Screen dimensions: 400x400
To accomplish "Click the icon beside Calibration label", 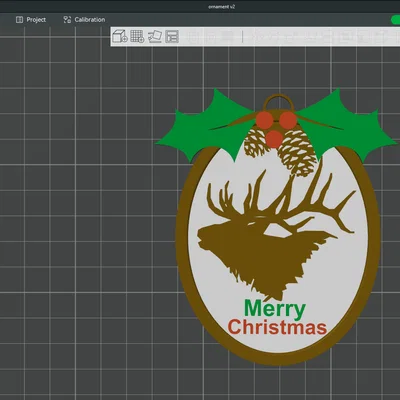I will (x=67, y=20).
